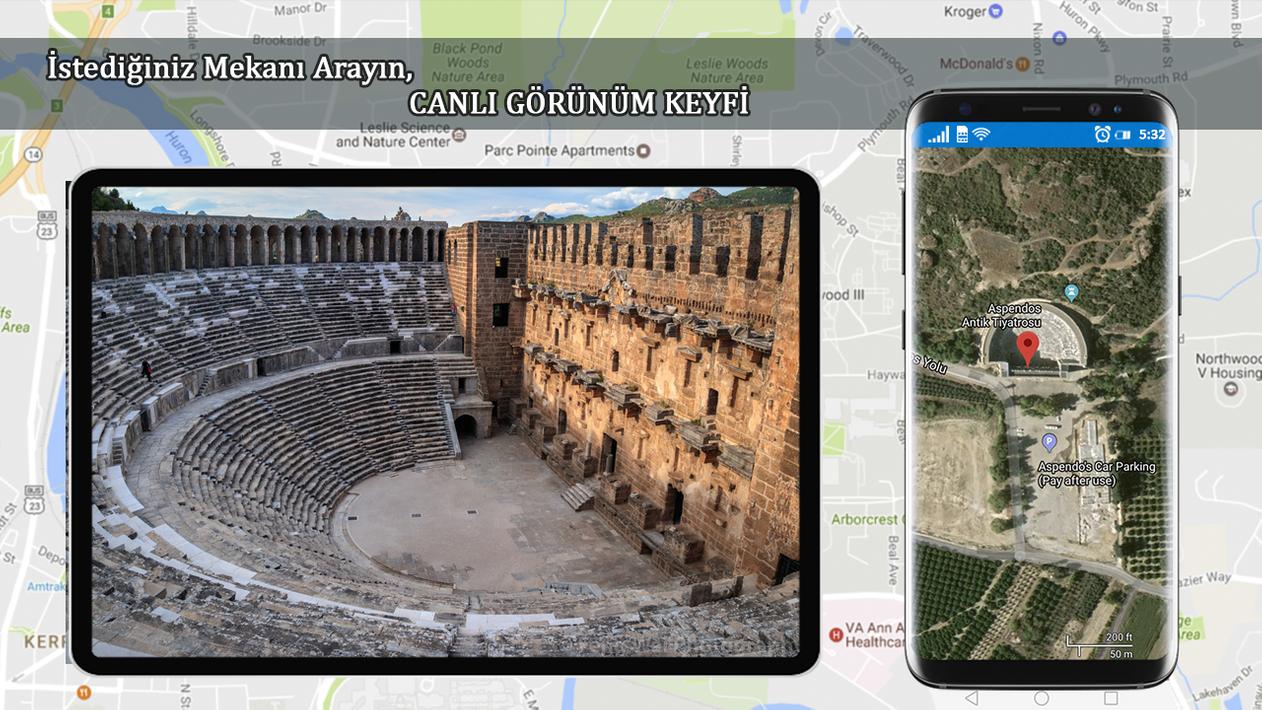Tap the alarm clock icon in phone status bar
The width and height of the screenshot is (1262, 710).
1102,134
